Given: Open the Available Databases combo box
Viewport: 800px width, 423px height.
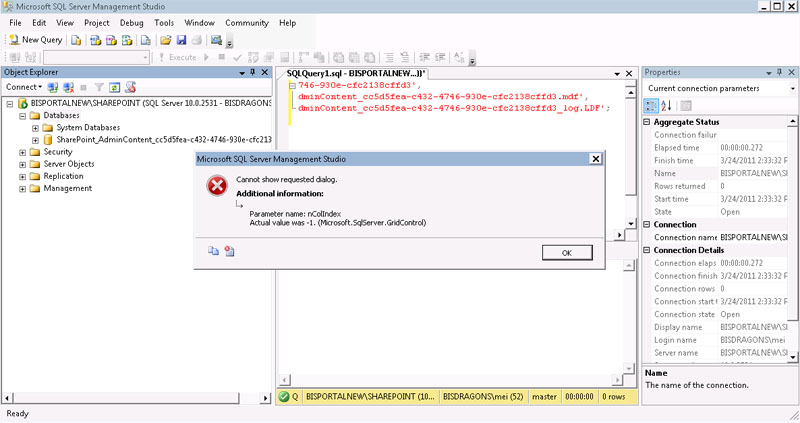Looking at the screenshot, I should coord(96,57).
